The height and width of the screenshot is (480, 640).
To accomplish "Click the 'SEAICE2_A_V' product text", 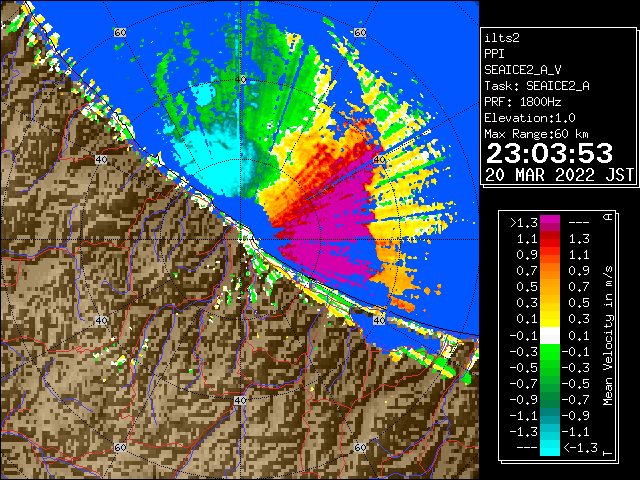I will click(525, 70).
